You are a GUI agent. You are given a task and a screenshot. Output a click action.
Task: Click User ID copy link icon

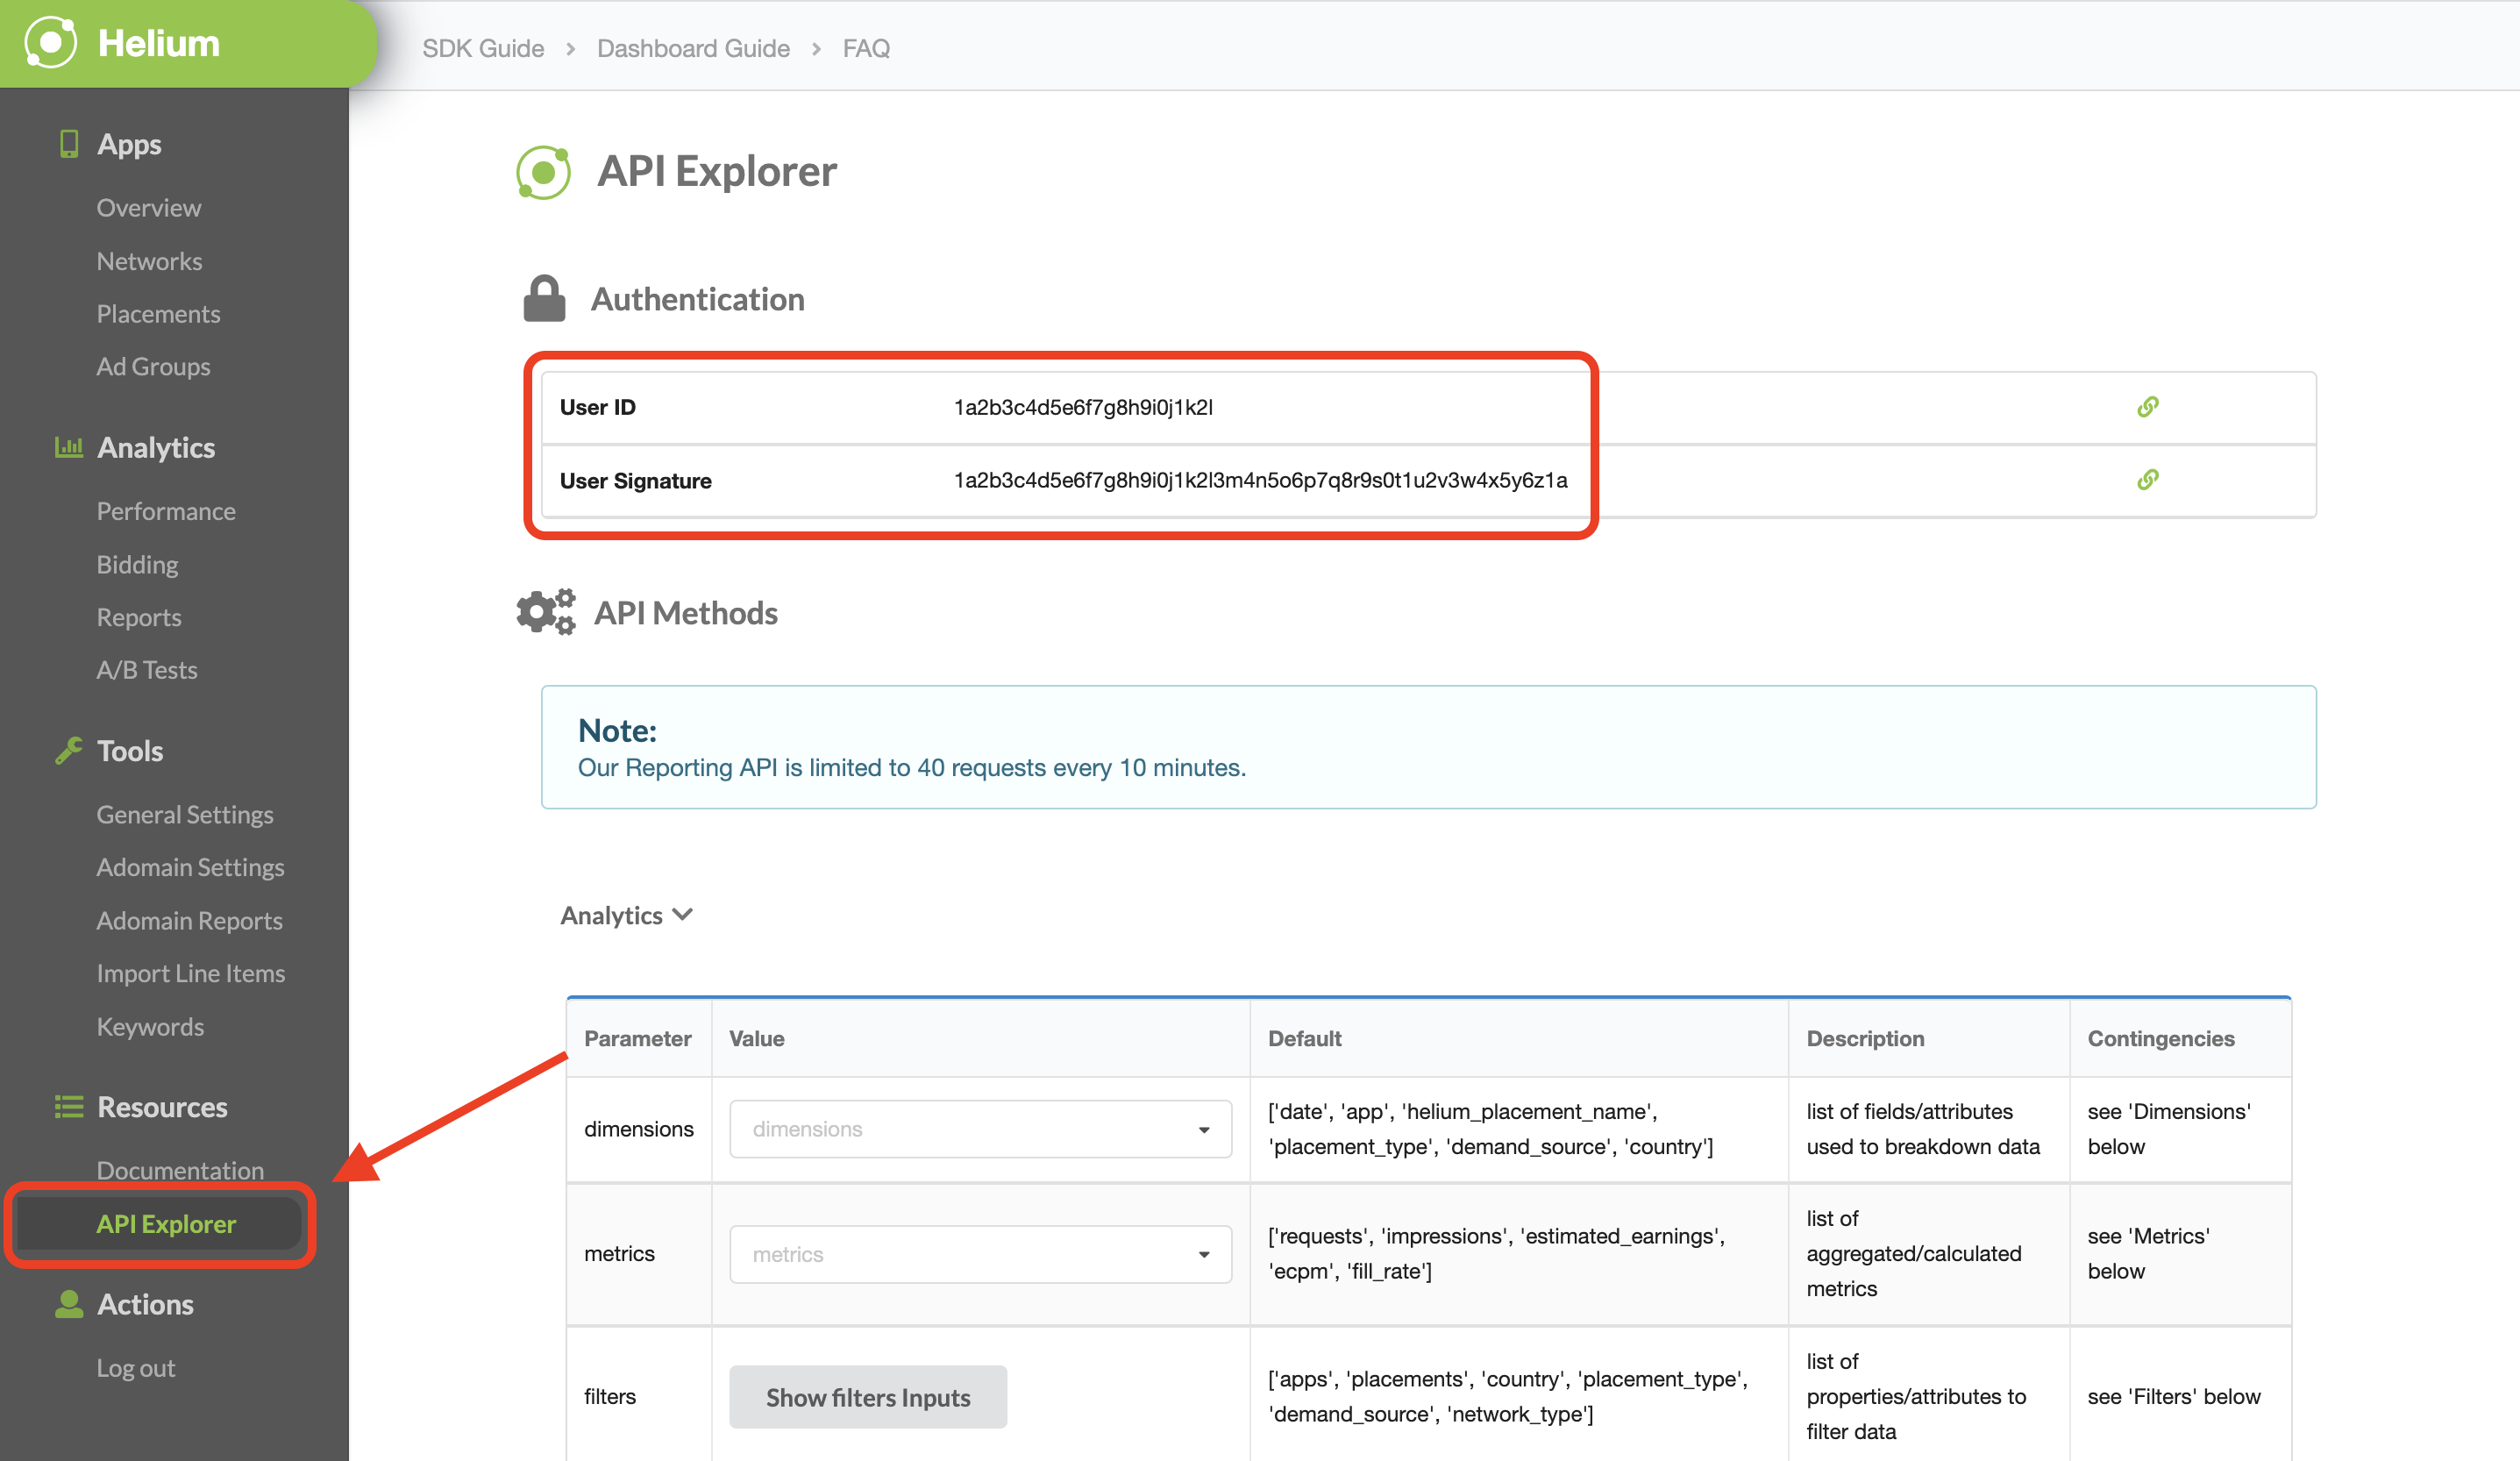pyautogui.click(x=2150, y=407)
